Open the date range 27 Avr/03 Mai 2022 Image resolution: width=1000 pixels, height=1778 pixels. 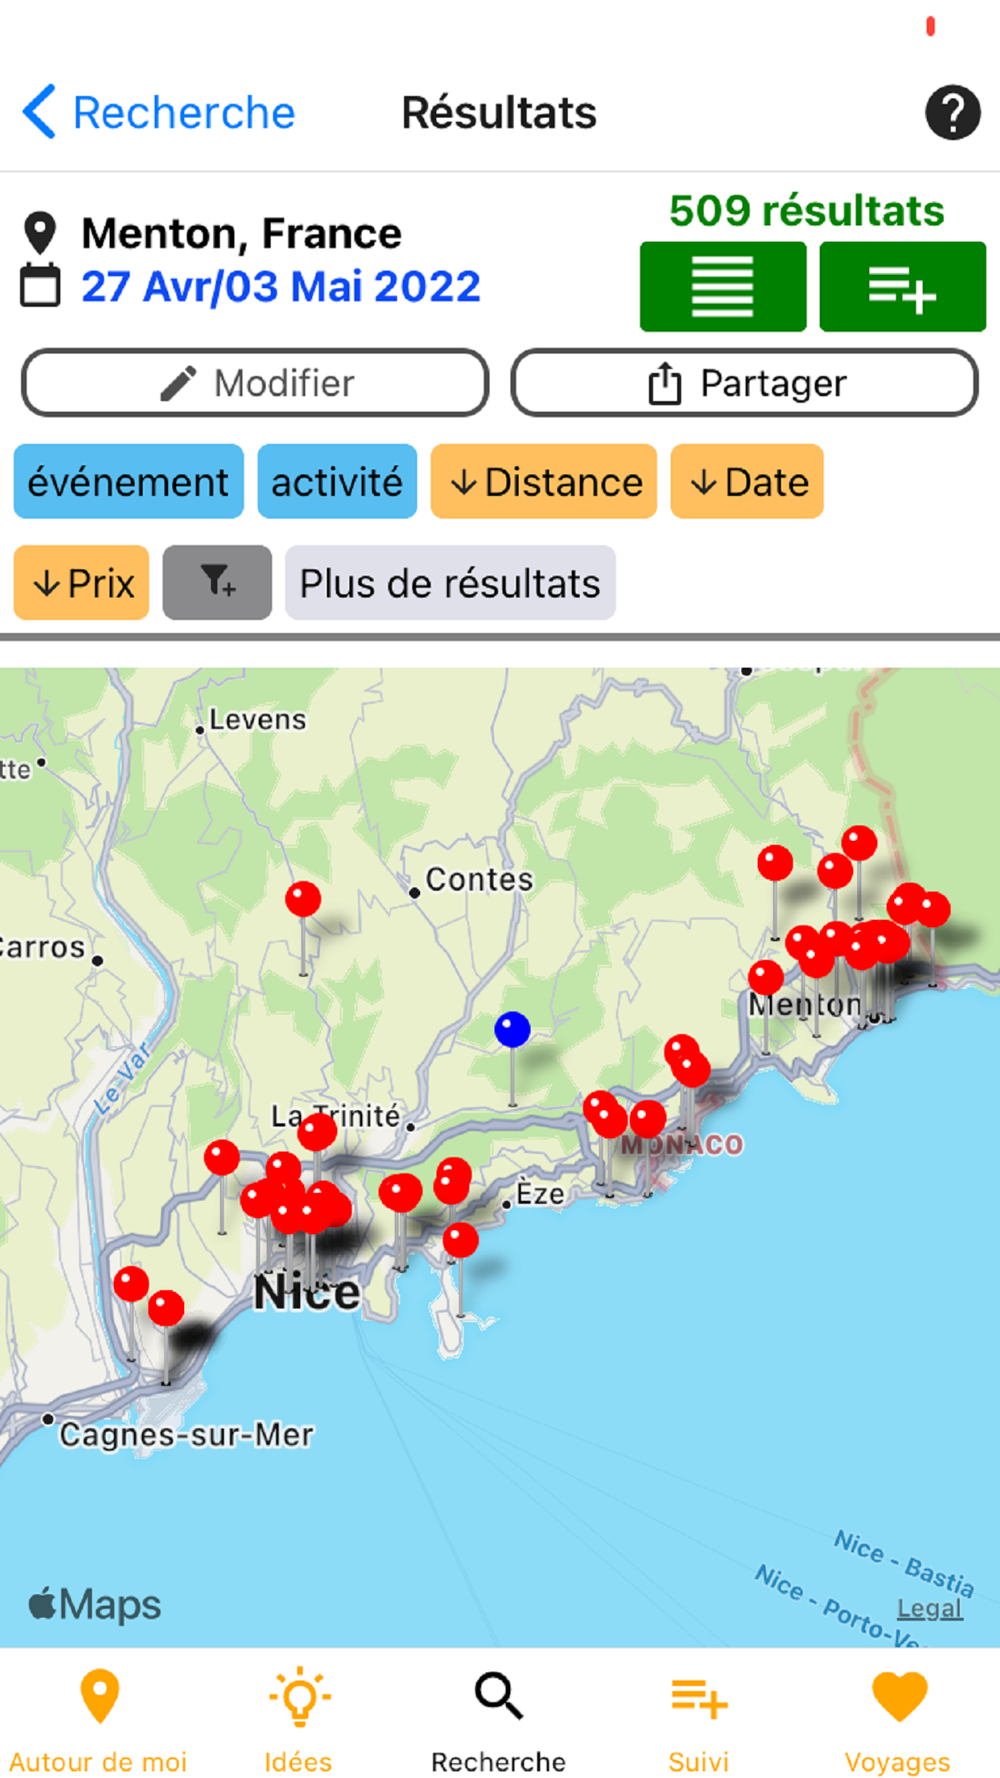coord(281,287)
